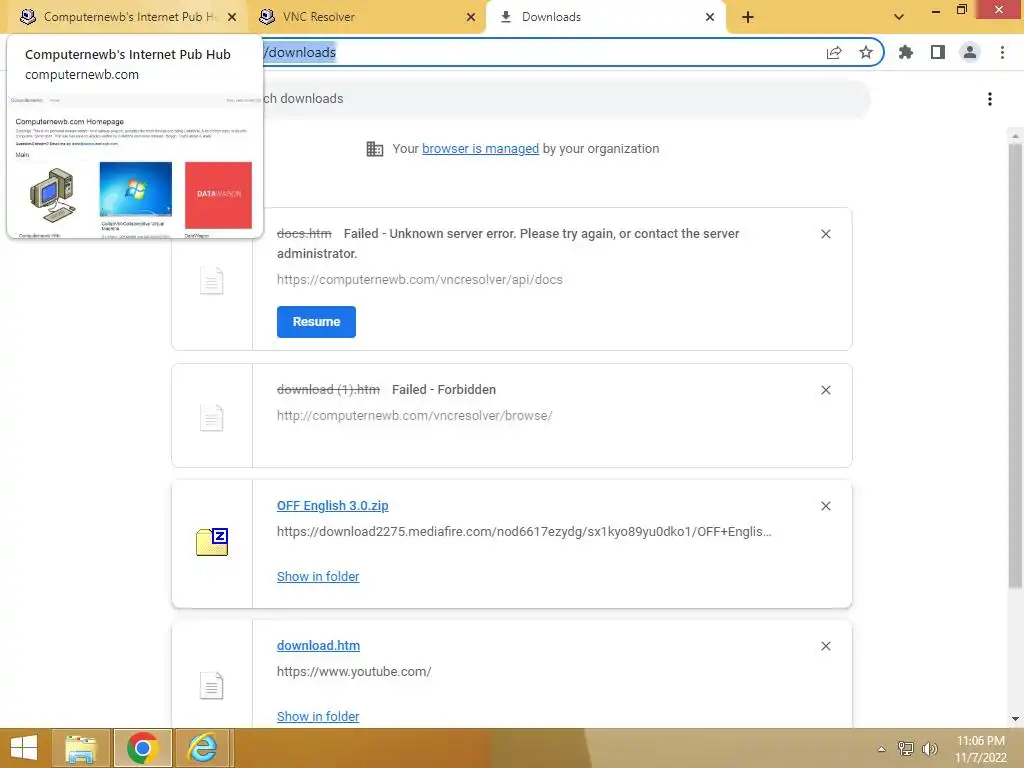Switch to the VNC Resolver tab

[366, 17]
